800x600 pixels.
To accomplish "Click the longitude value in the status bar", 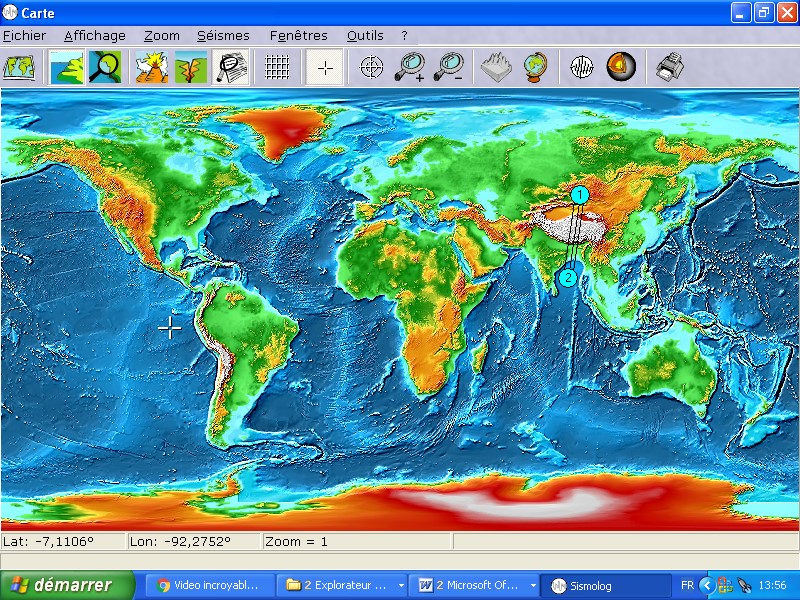I will point(193,541).
